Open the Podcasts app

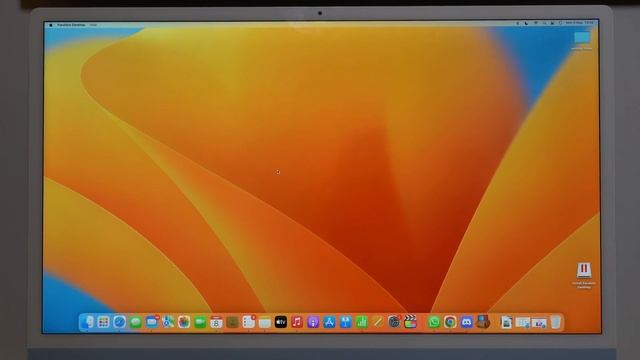point(313,322)
